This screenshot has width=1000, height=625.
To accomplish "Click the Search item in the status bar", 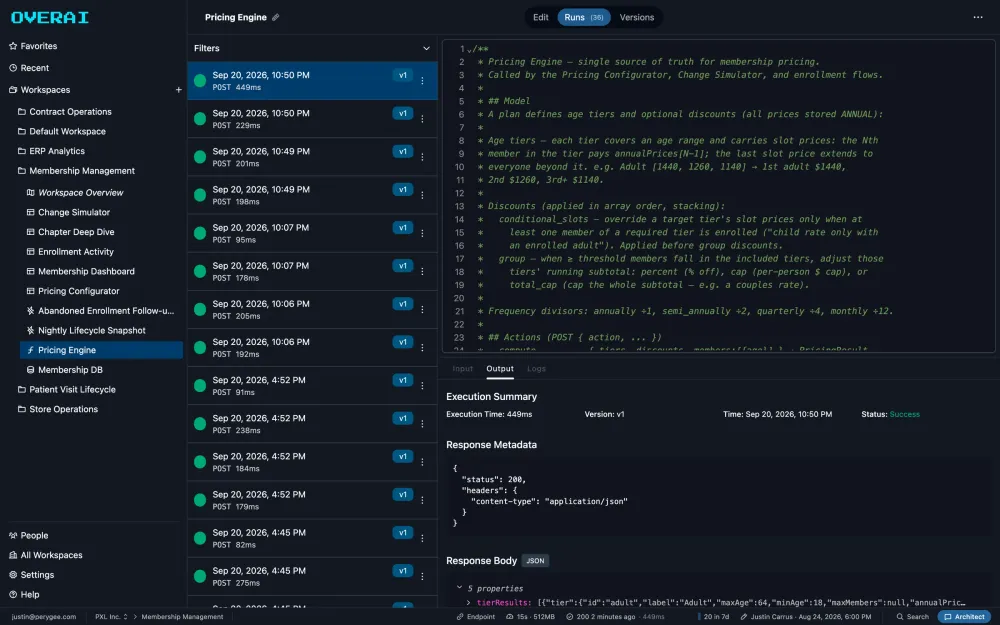I will tap(913, 617).
